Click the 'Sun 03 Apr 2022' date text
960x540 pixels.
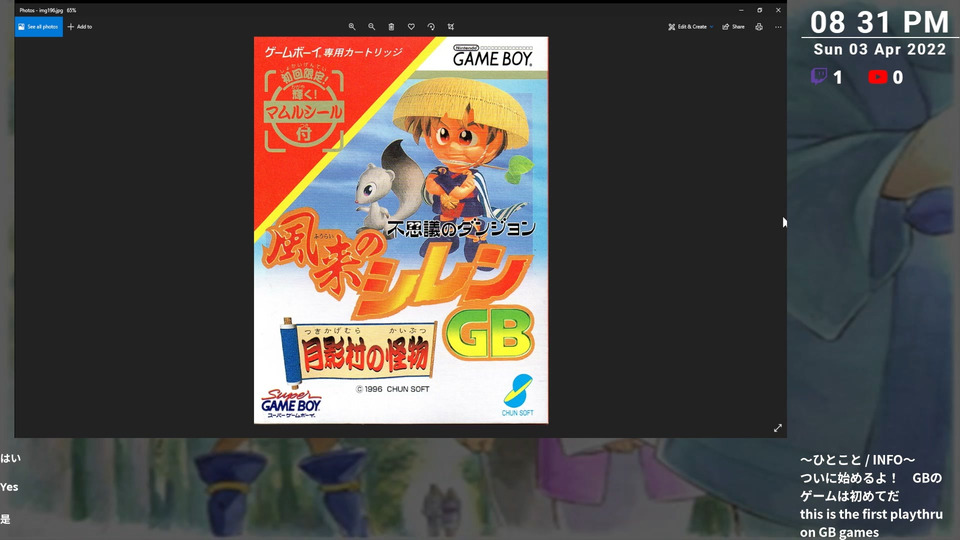[x=880, y=50]
